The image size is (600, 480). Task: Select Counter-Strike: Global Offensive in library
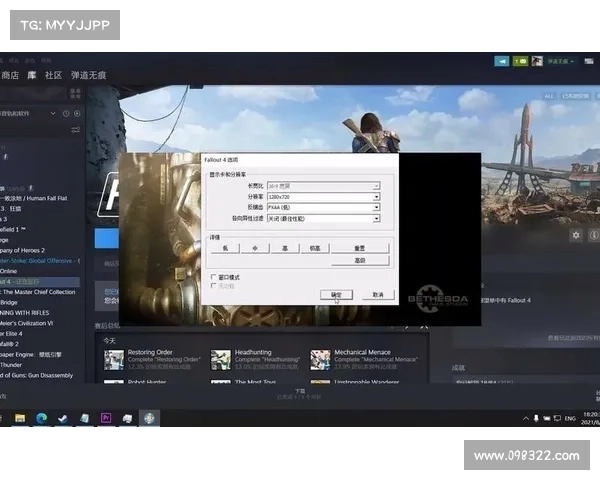(x=38, y=261)
